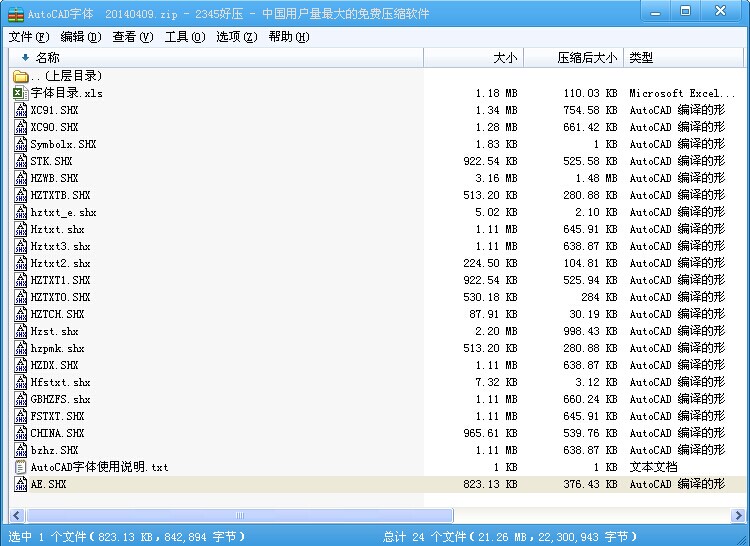Click the SHX icon of XC90.SHX

[21, 127]
